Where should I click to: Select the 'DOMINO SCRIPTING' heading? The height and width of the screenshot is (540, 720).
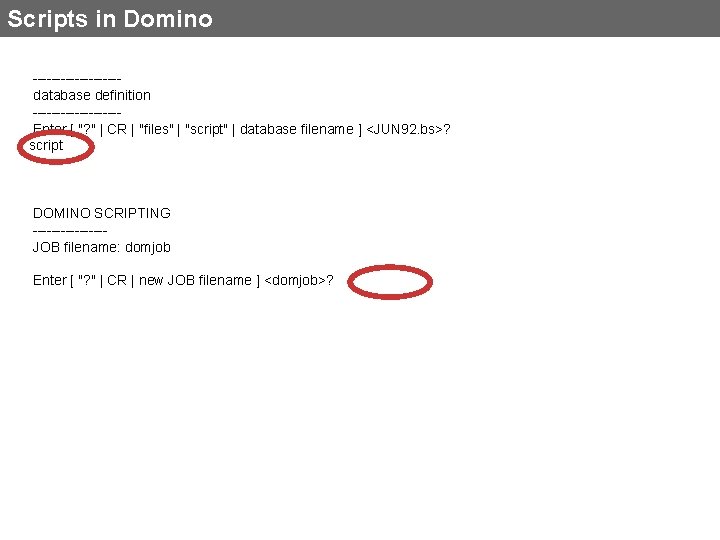[x=102, y=213]
